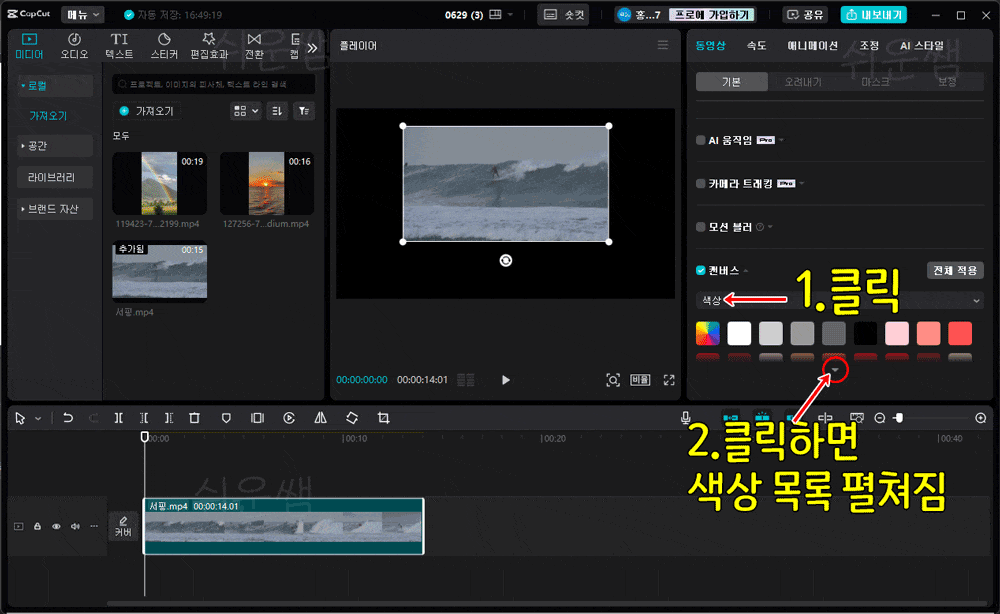Apply the freeze frame tool
The image size is (1000, 614).
(257, 418)
